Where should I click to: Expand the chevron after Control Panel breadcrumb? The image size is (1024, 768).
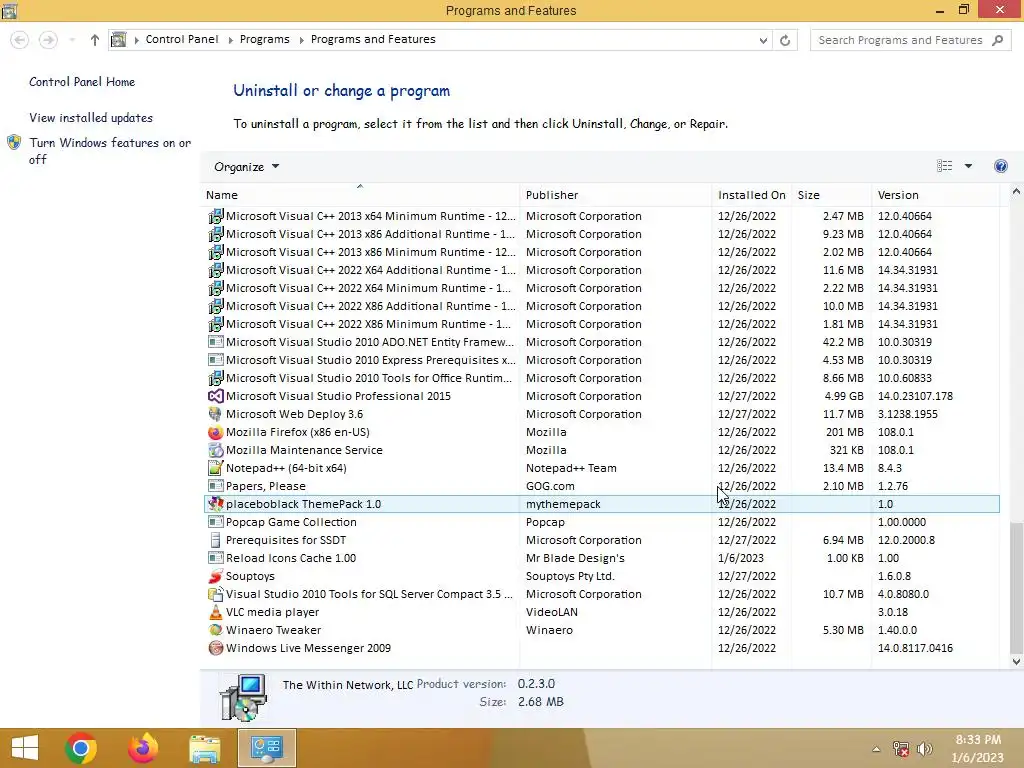[231, 40]
